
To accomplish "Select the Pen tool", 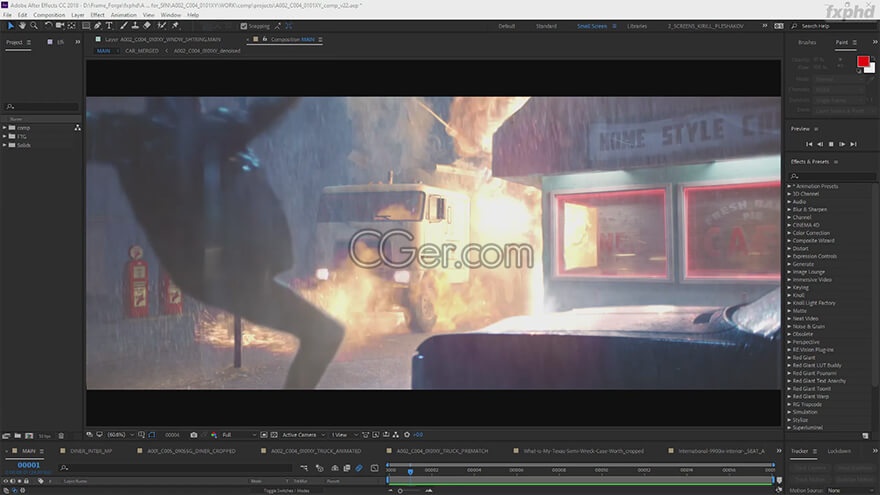I will pyautogui.click(x=98, y=26).
